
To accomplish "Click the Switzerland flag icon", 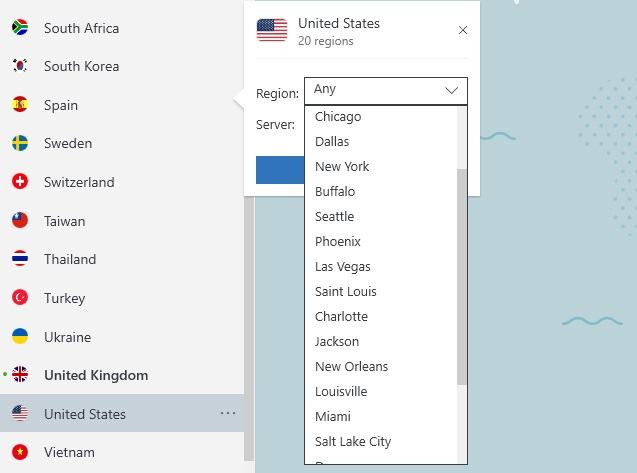I will (x=20, y=181).
